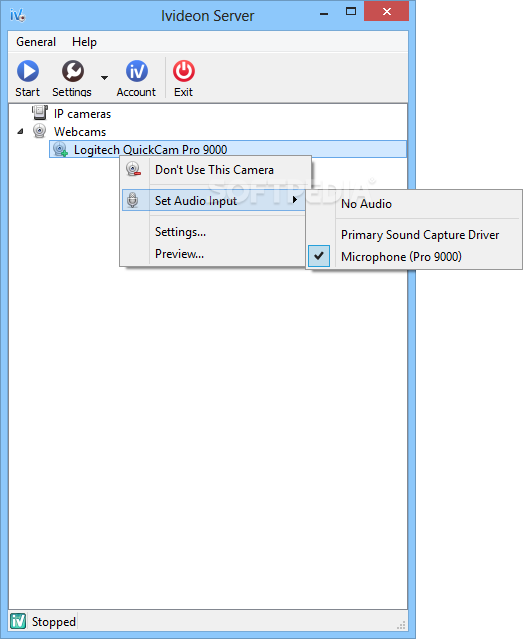Open the Help menu
The height and width of the screenshot is (639, 523).
pyautogui.click(x=84, y=42)
